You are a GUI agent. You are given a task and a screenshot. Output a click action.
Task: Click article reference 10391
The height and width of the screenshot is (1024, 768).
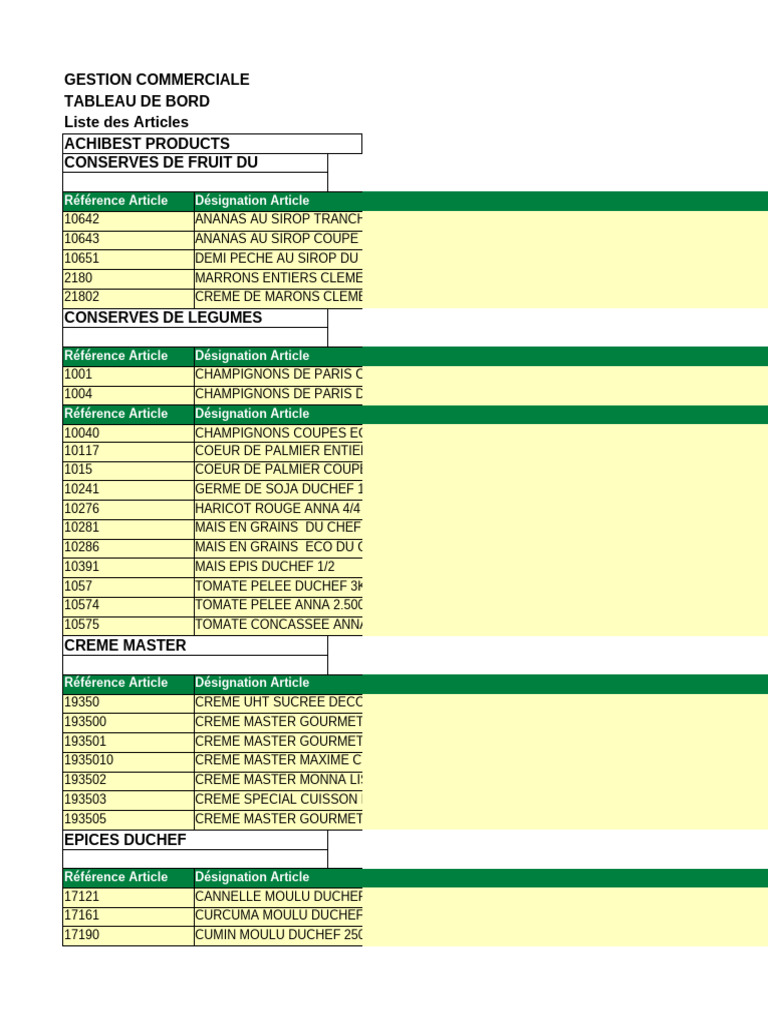click(x=128, y=568)
